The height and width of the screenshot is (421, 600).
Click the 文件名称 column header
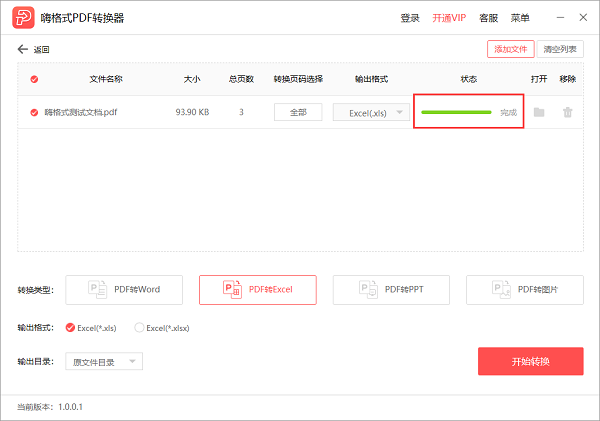pos(106,79)
